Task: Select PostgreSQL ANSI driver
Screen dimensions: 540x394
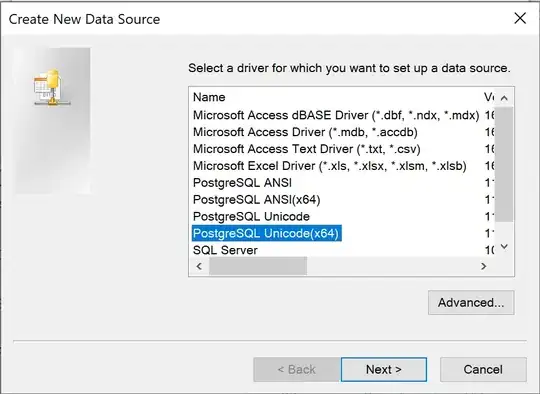Action: (242, 183)
